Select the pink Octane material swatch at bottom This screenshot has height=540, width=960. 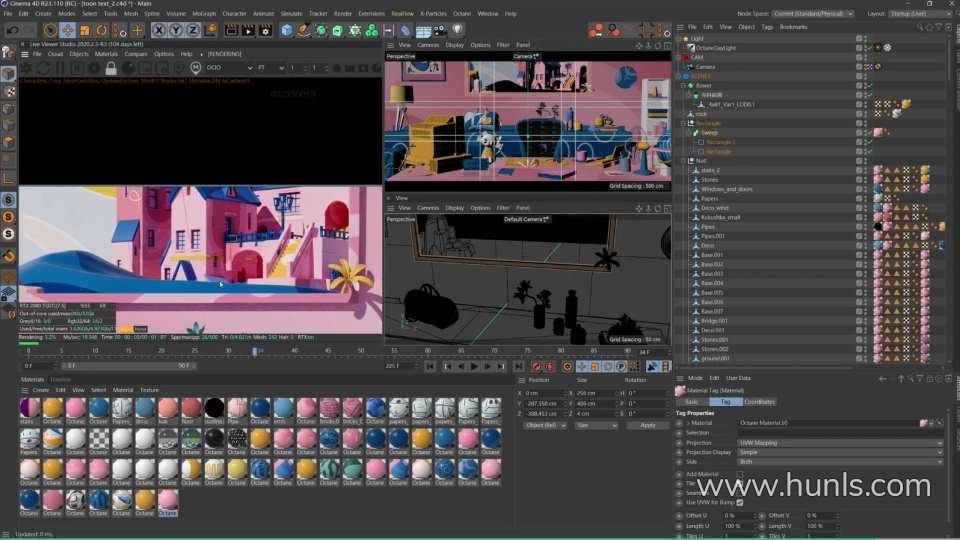pos(168,499)
